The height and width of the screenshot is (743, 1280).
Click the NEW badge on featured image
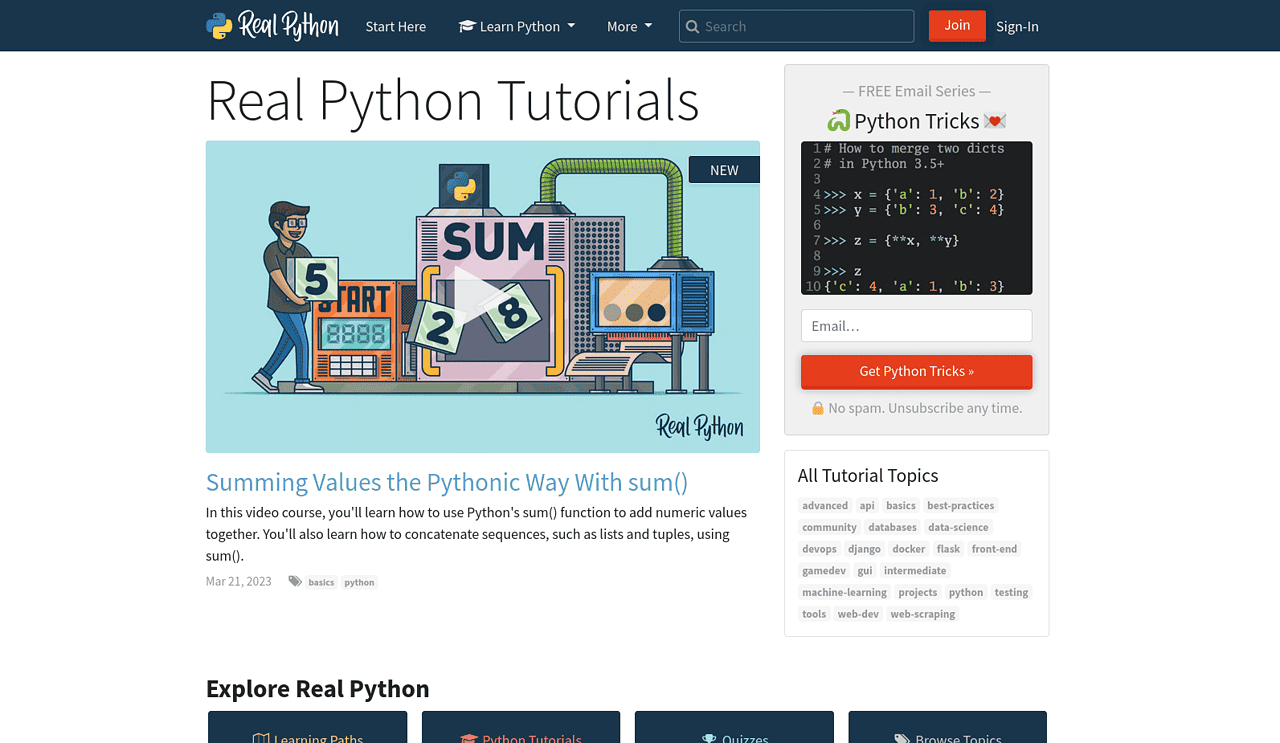click(724, 170)
